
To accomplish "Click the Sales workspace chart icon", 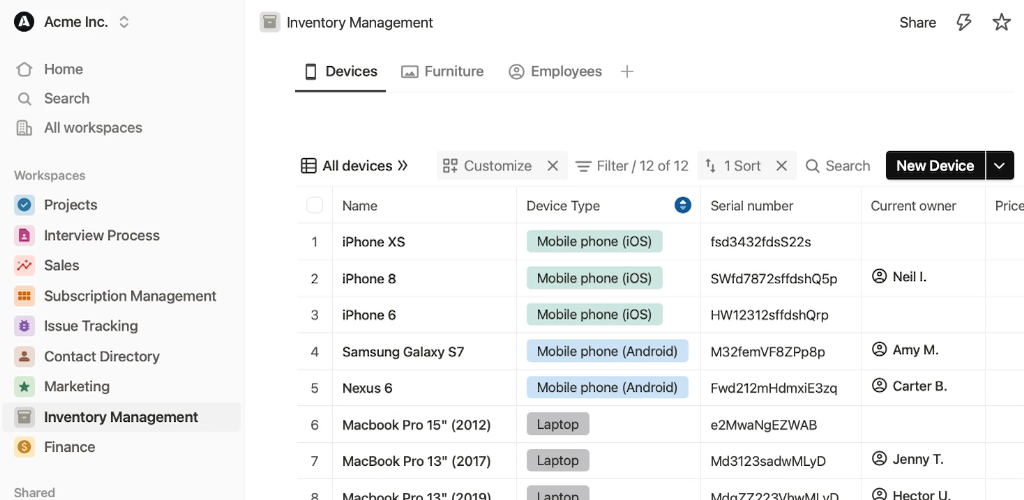I will tap(24, 266).
